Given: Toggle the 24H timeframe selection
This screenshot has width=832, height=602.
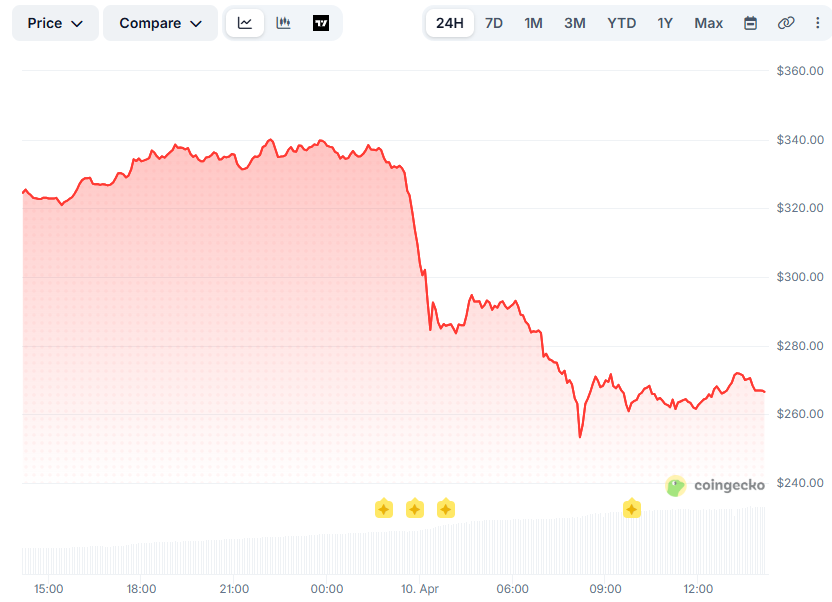Looking at the screenshot, I should (450, 22).
